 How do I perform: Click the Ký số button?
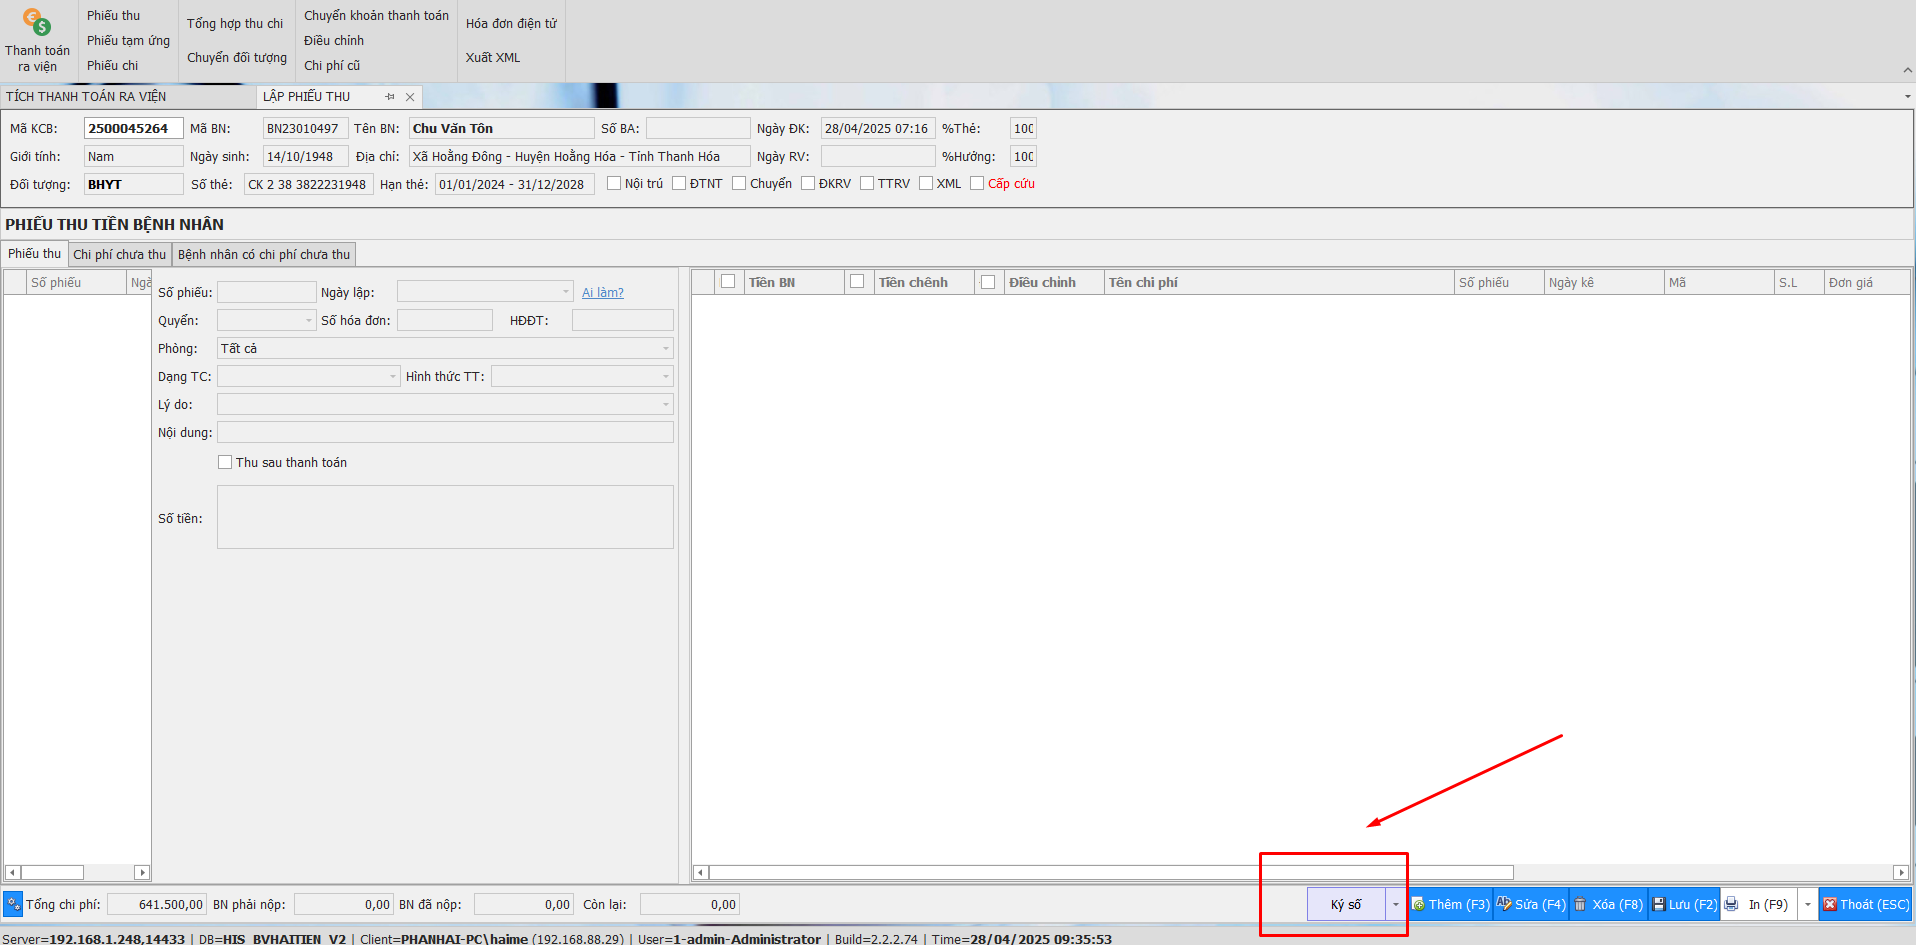(x=1346, y=904)
